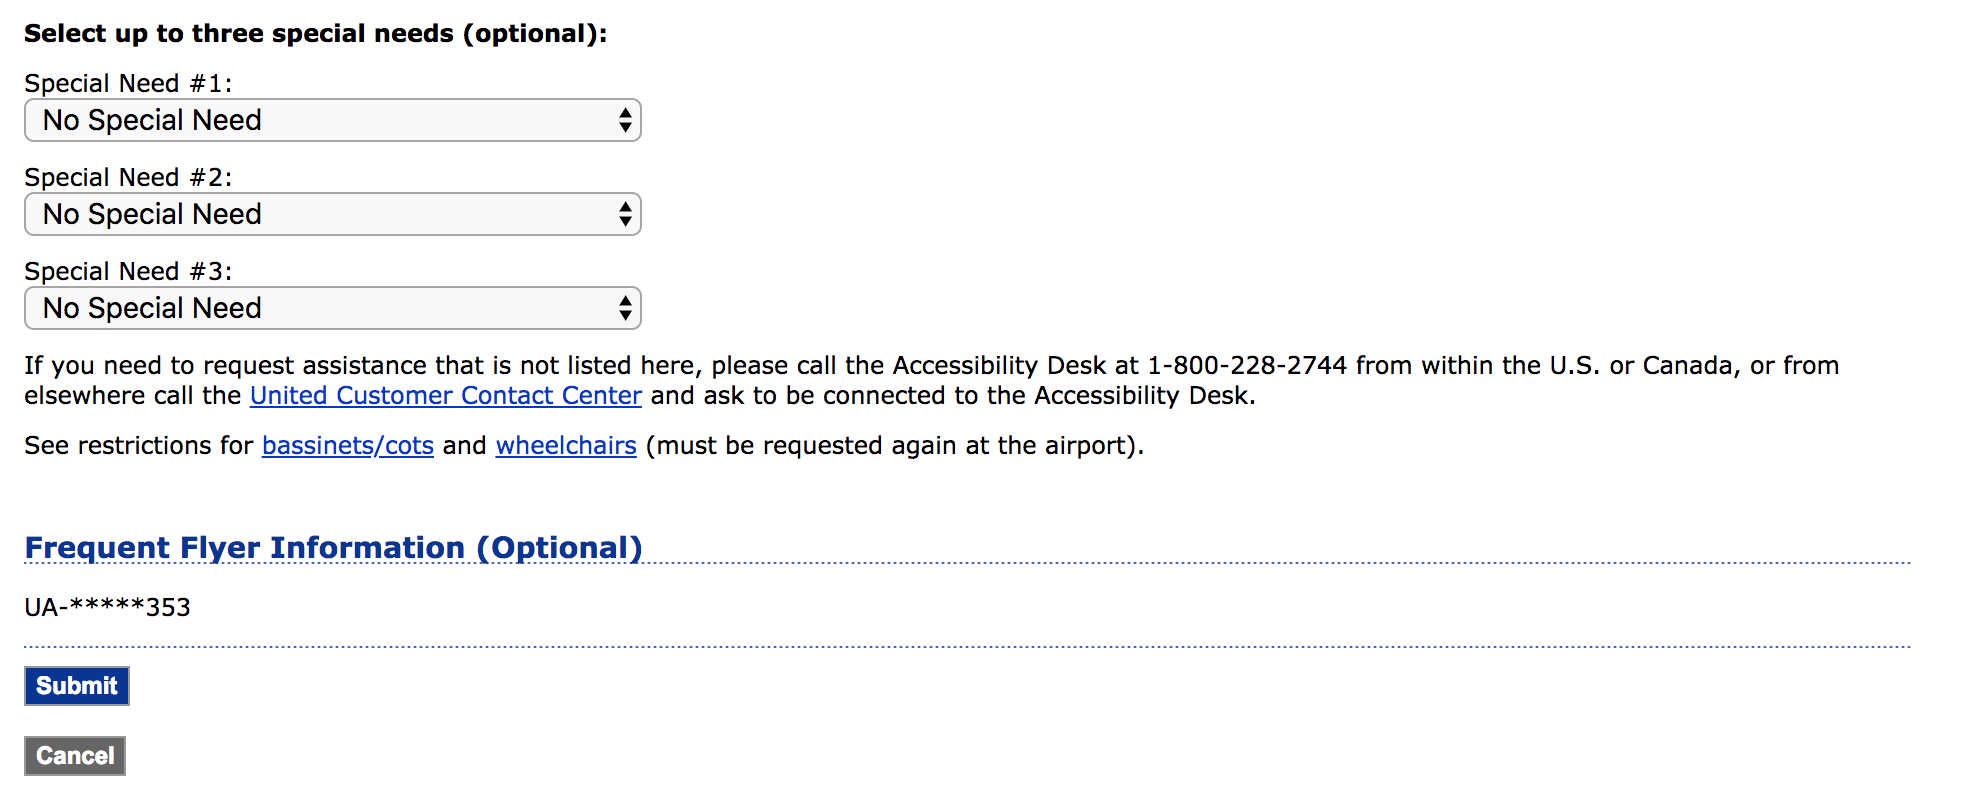Click the 'Special Need #1:' label
Viewport: 1962px width, 806px height.
tap(128, 83)
